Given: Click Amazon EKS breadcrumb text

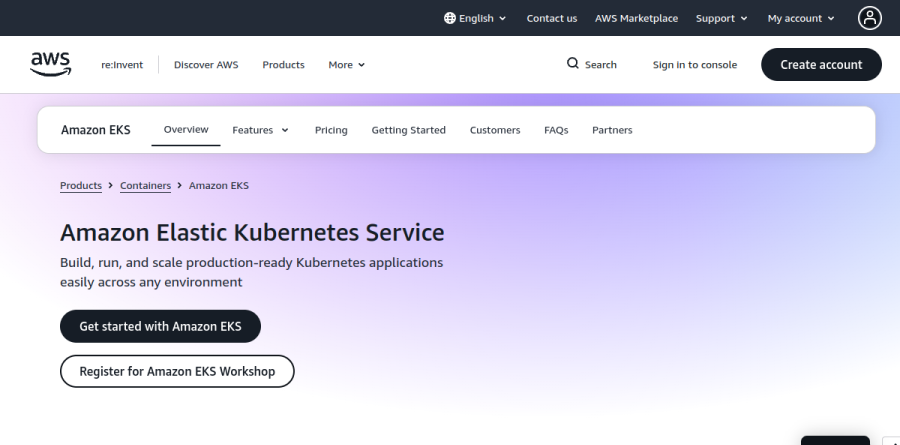Looking at the screenshot, I should coord(219,185).
